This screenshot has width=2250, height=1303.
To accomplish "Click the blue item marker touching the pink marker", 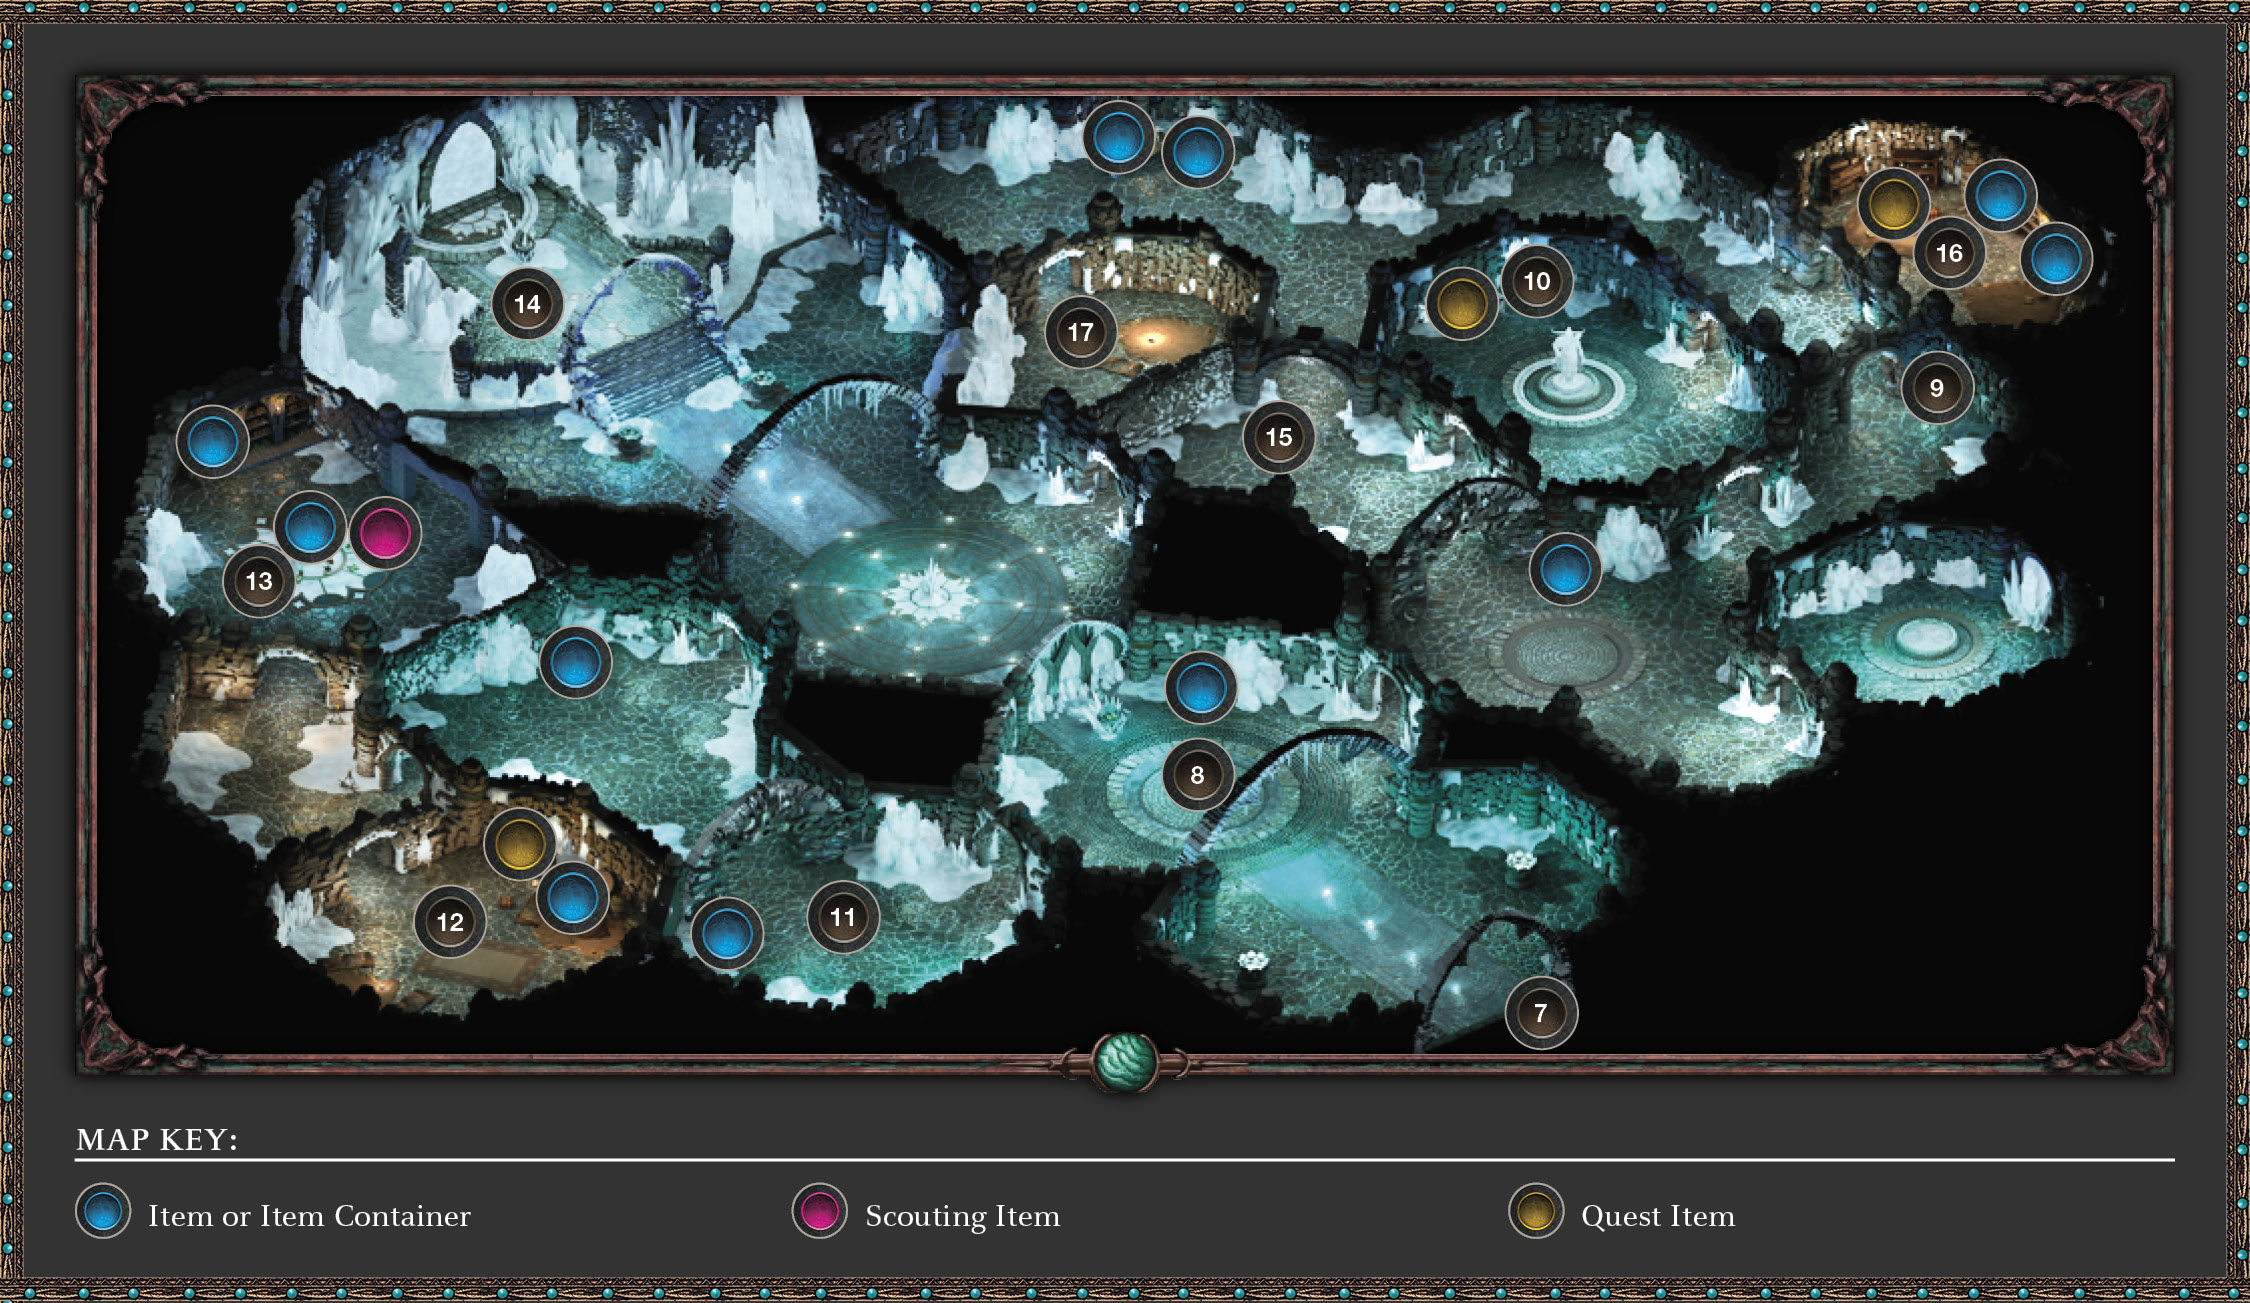I will click(x=310, y=527).
